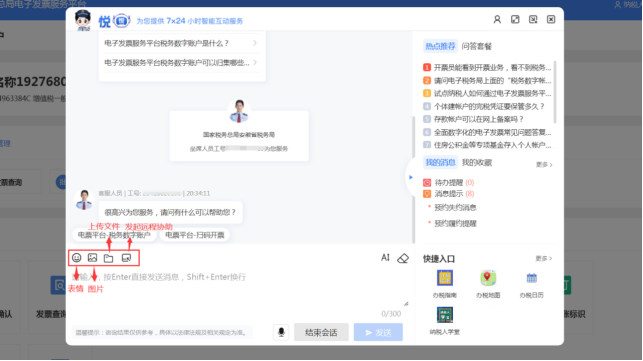Click the user profile icon in header
The height and width of the screenshot is (361, 643).
pos(497,19)
